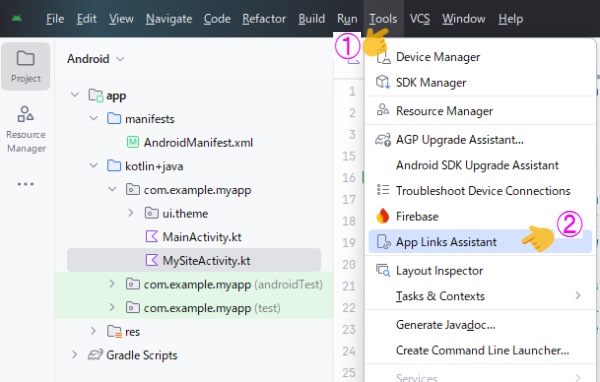This screenshot has height=382, width=600.
Task: Expand the ui.theme package
Action: (130, 213)
